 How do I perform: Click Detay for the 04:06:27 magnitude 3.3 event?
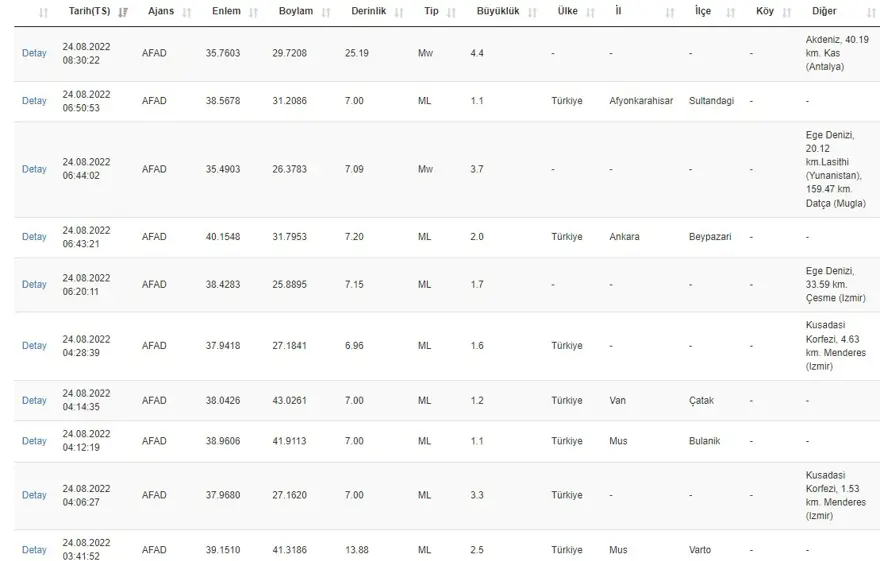click(34, 495)
